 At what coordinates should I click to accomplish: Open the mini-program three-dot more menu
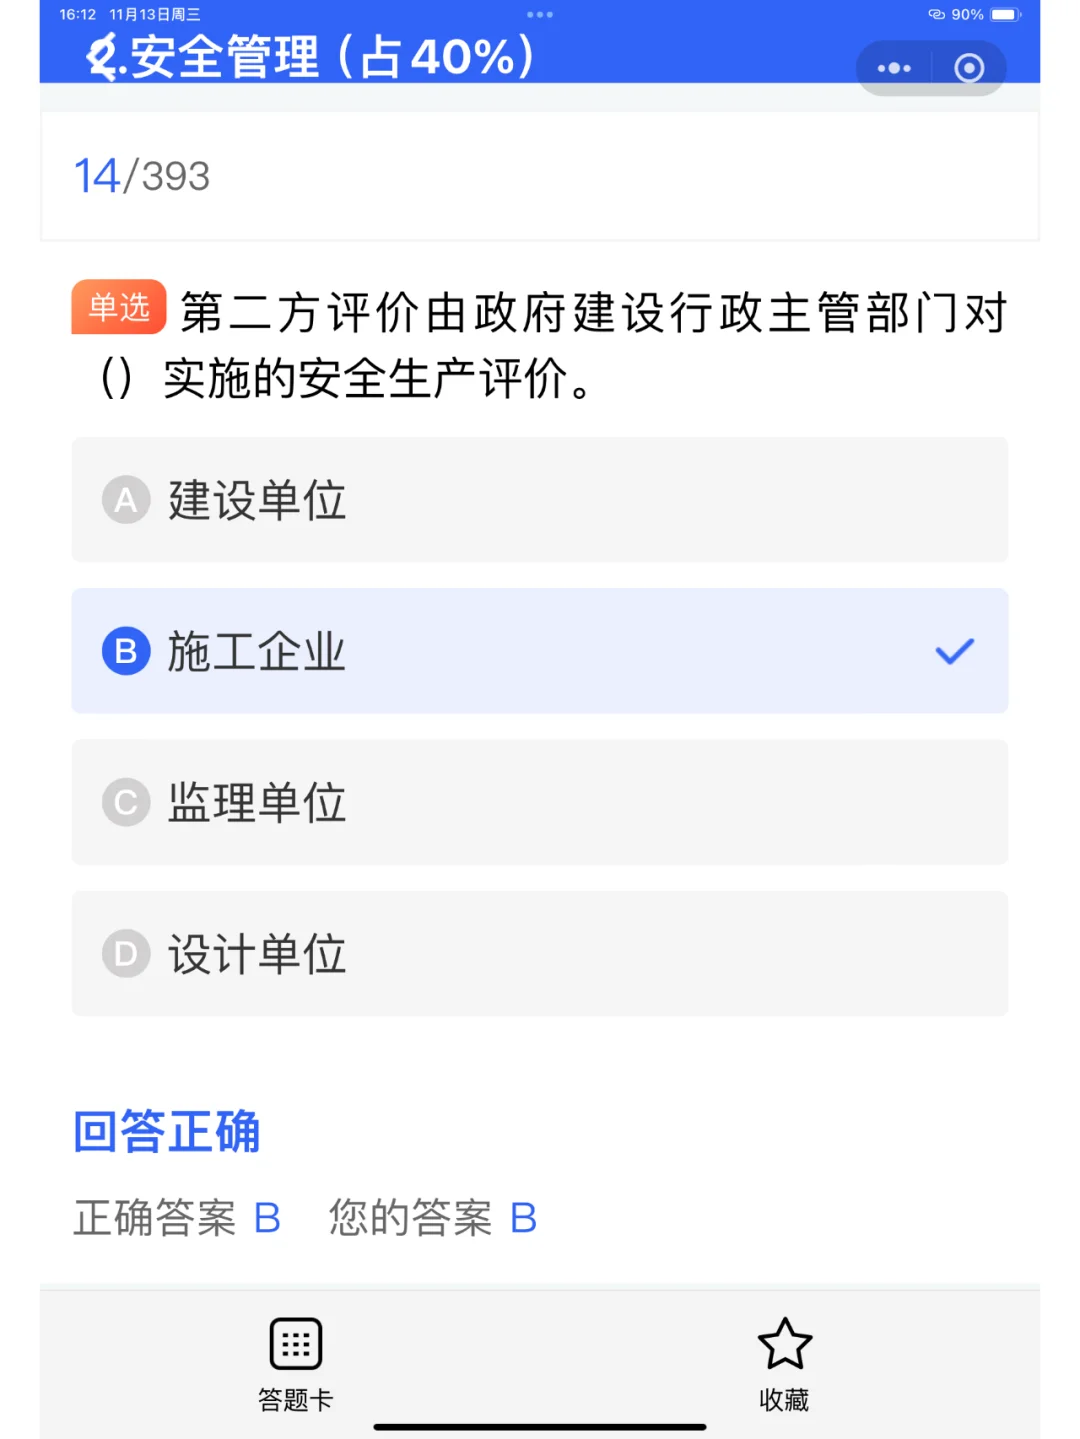point(893,68)
